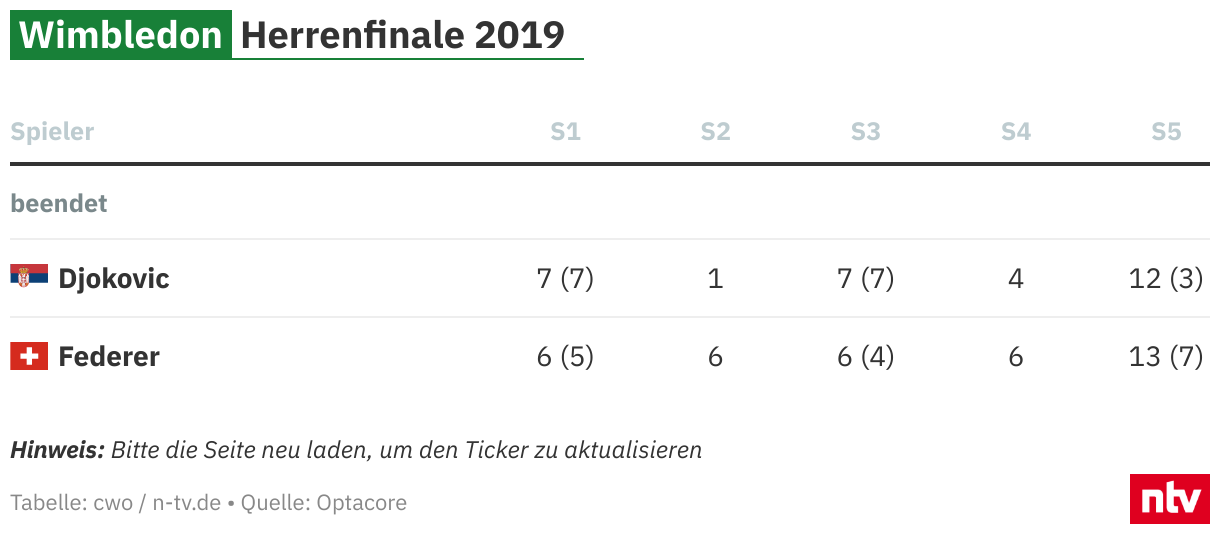Click Federer's fifth set score 13 (7)

[x=1166, y=356]
